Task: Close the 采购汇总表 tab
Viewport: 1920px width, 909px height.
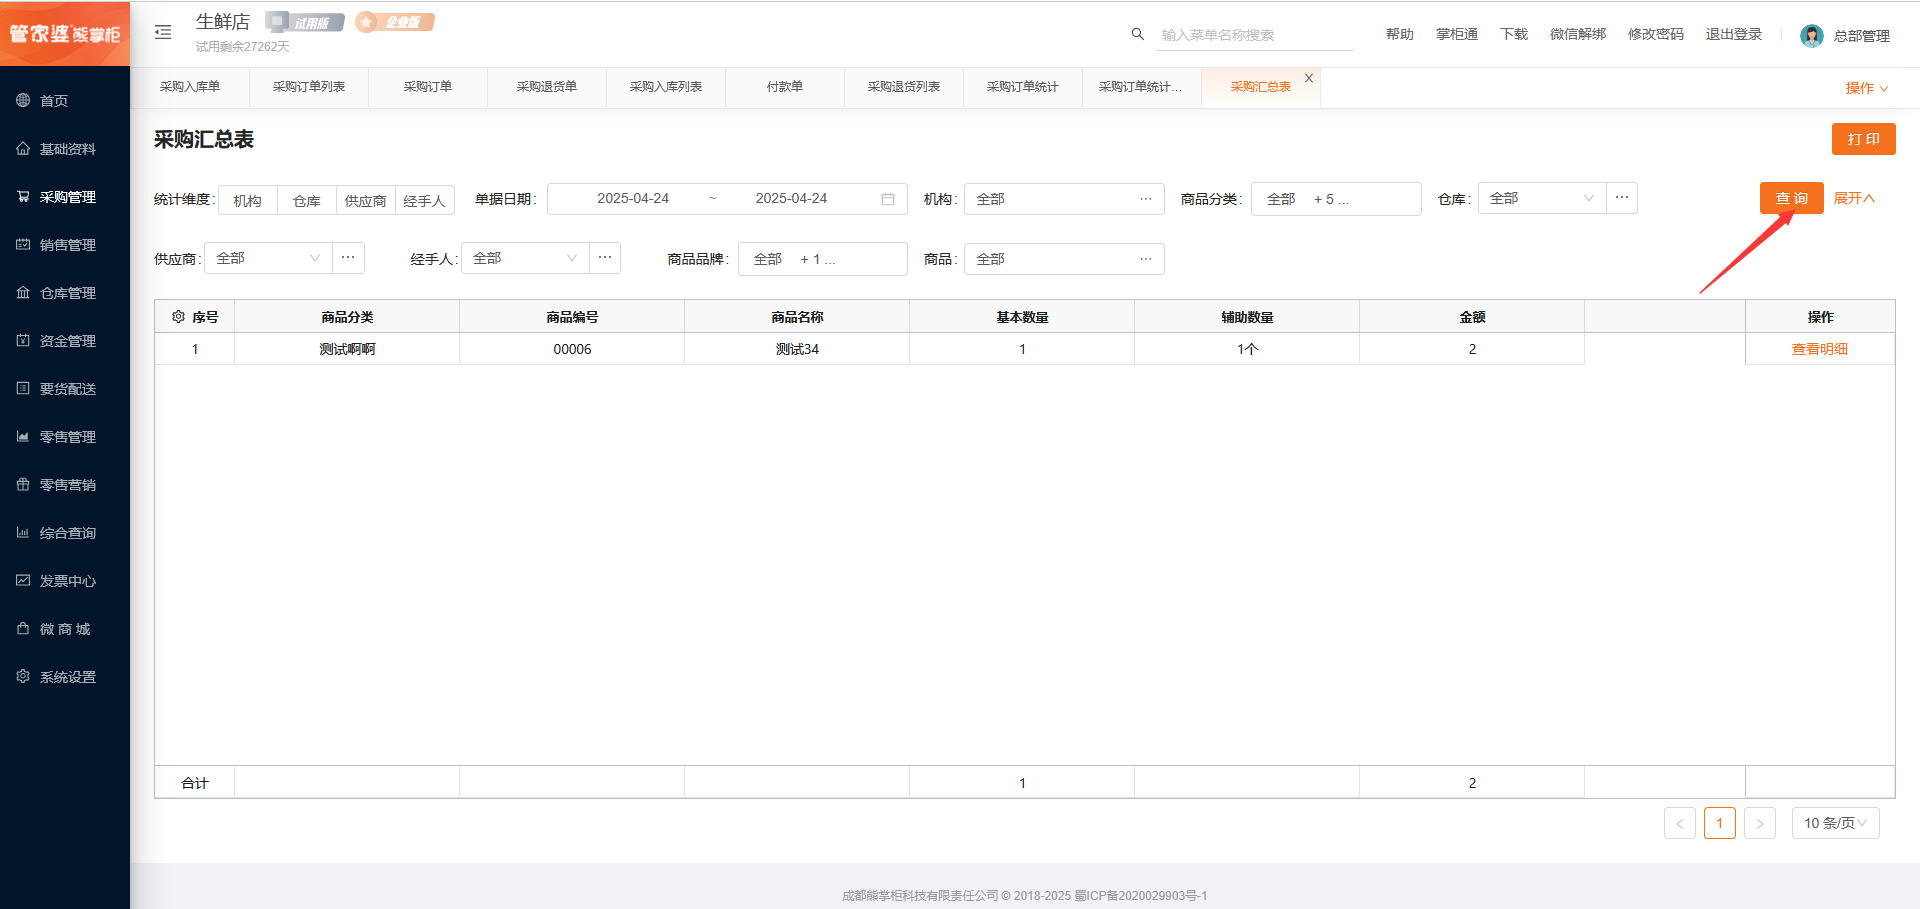Action: (1309, 78)
